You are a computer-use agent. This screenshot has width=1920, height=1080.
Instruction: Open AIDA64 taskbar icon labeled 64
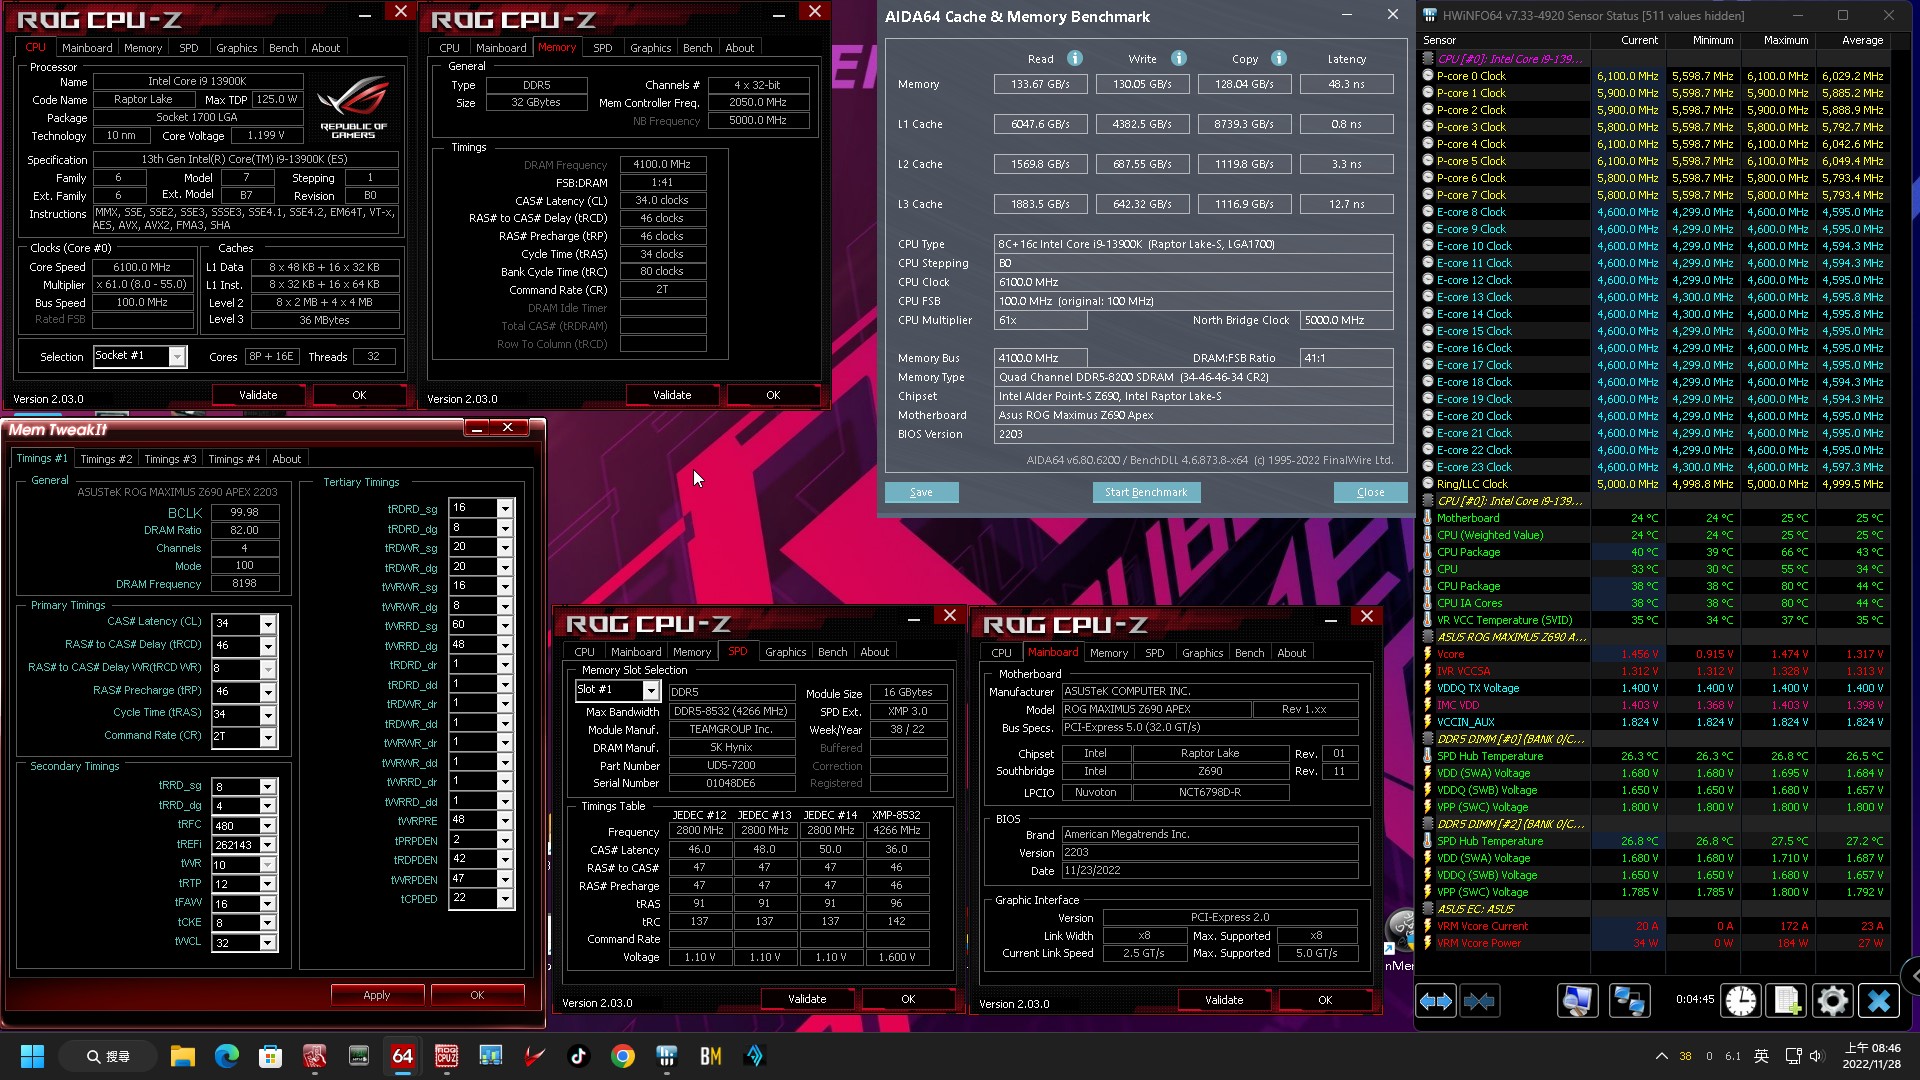(x=402, y=1056)
